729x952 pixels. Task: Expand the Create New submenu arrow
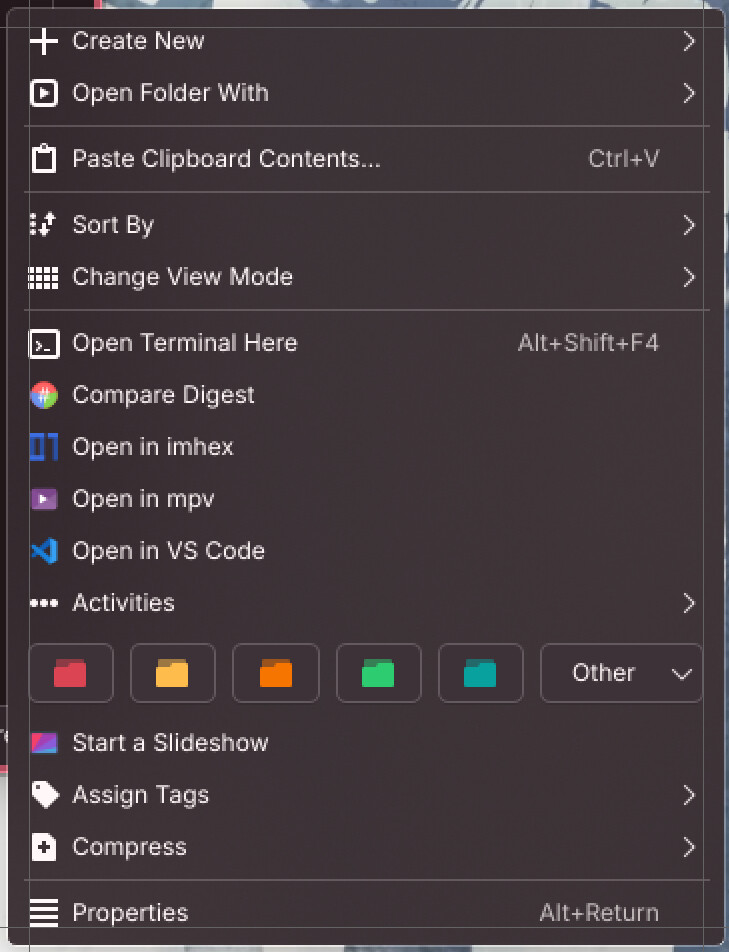click(688, 41)
